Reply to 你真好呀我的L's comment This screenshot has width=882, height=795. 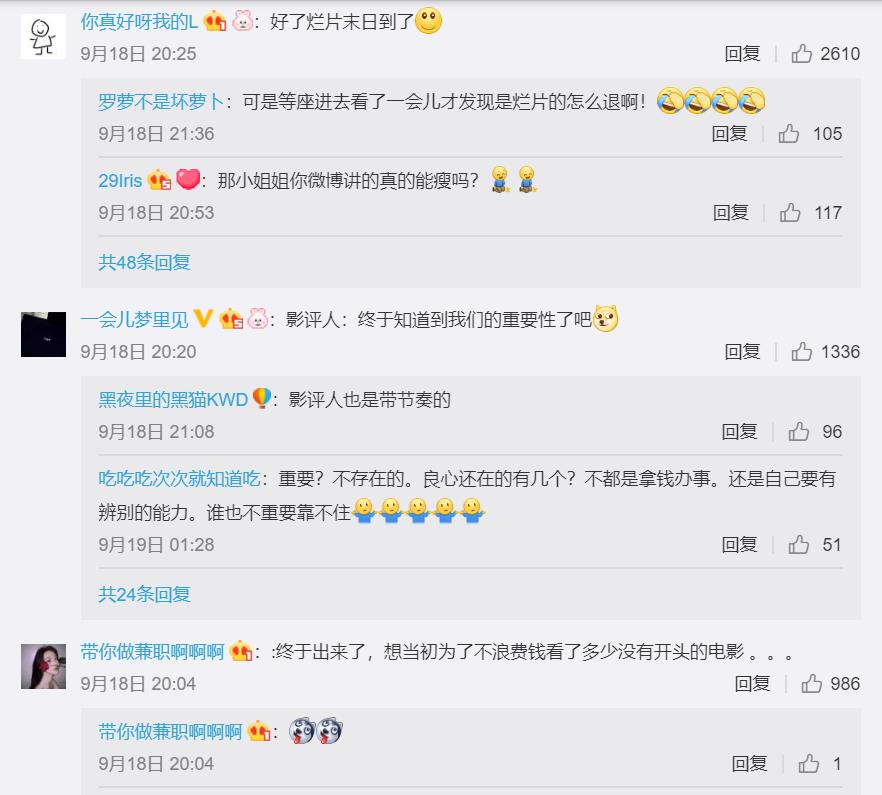point(742,53)
